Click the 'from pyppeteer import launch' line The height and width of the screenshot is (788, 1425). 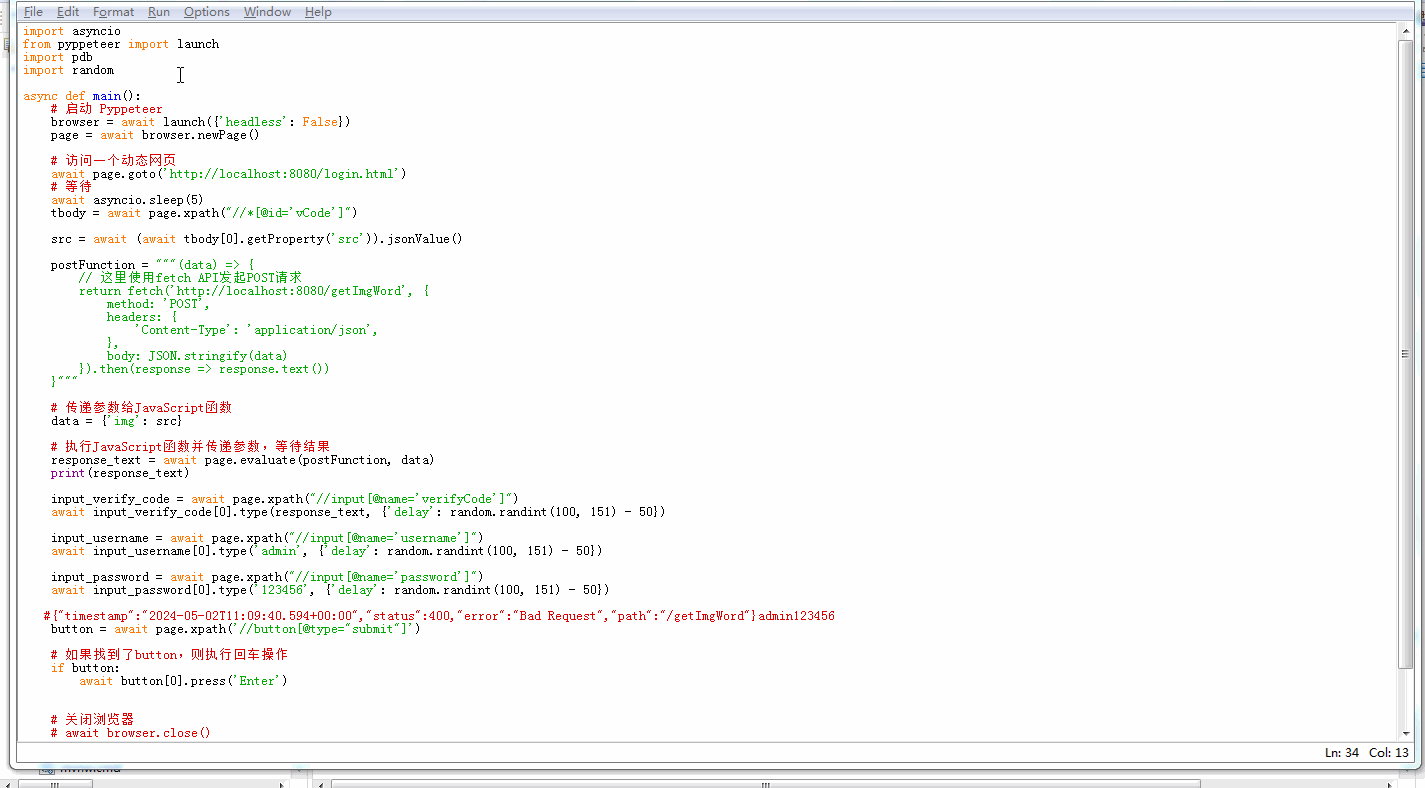click(121, 44)
